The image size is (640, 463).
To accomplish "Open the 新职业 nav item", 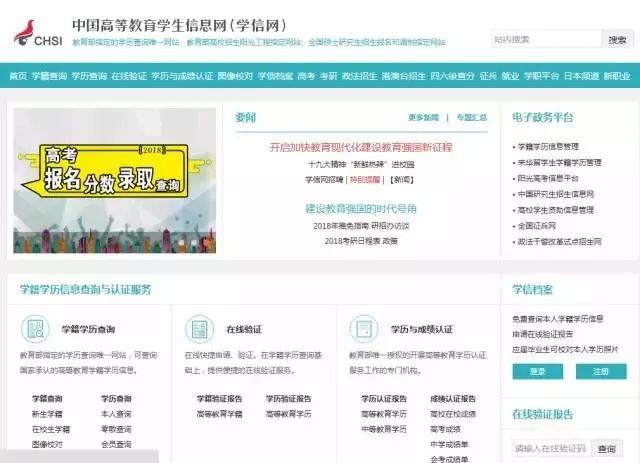I will click(617, 76).
